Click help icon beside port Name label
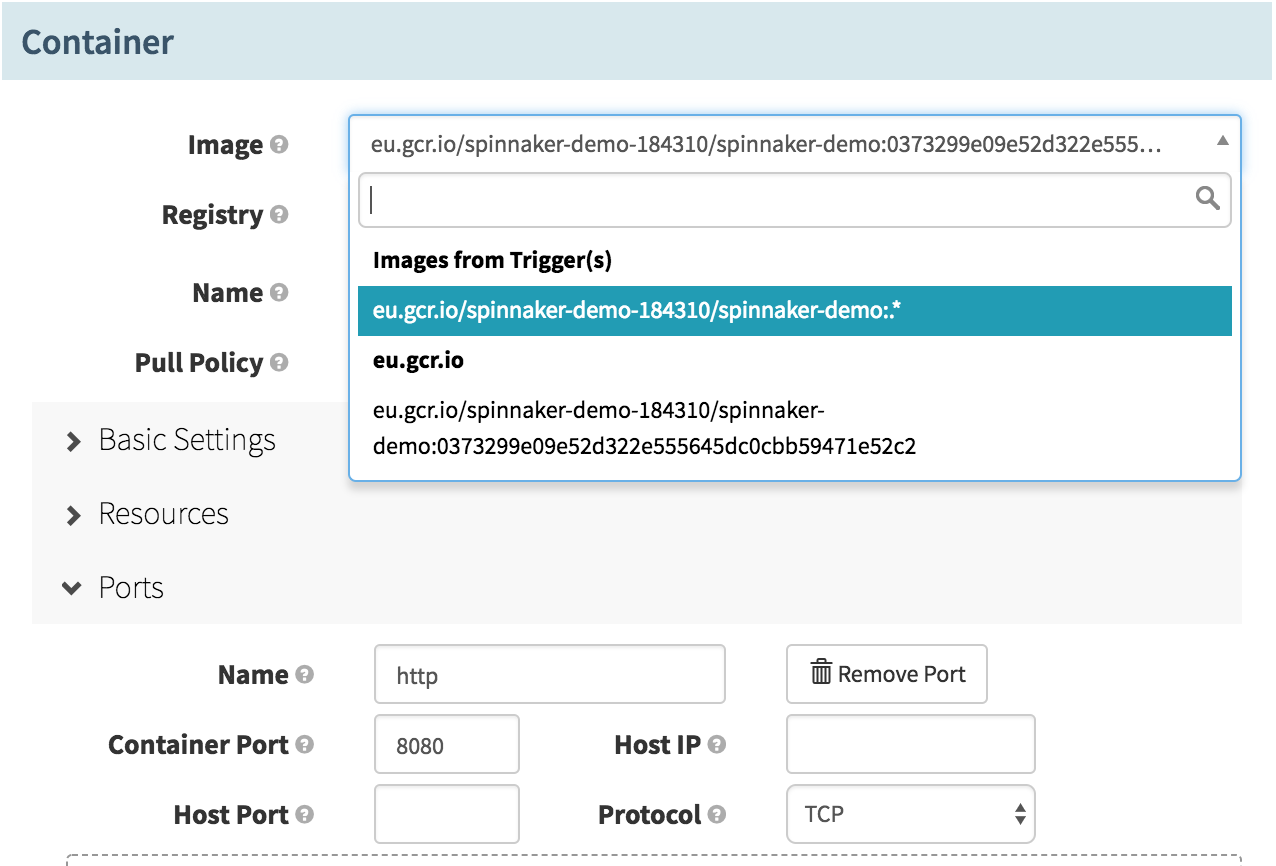This screenshot has height=866, width=1276. pos(305,675)
